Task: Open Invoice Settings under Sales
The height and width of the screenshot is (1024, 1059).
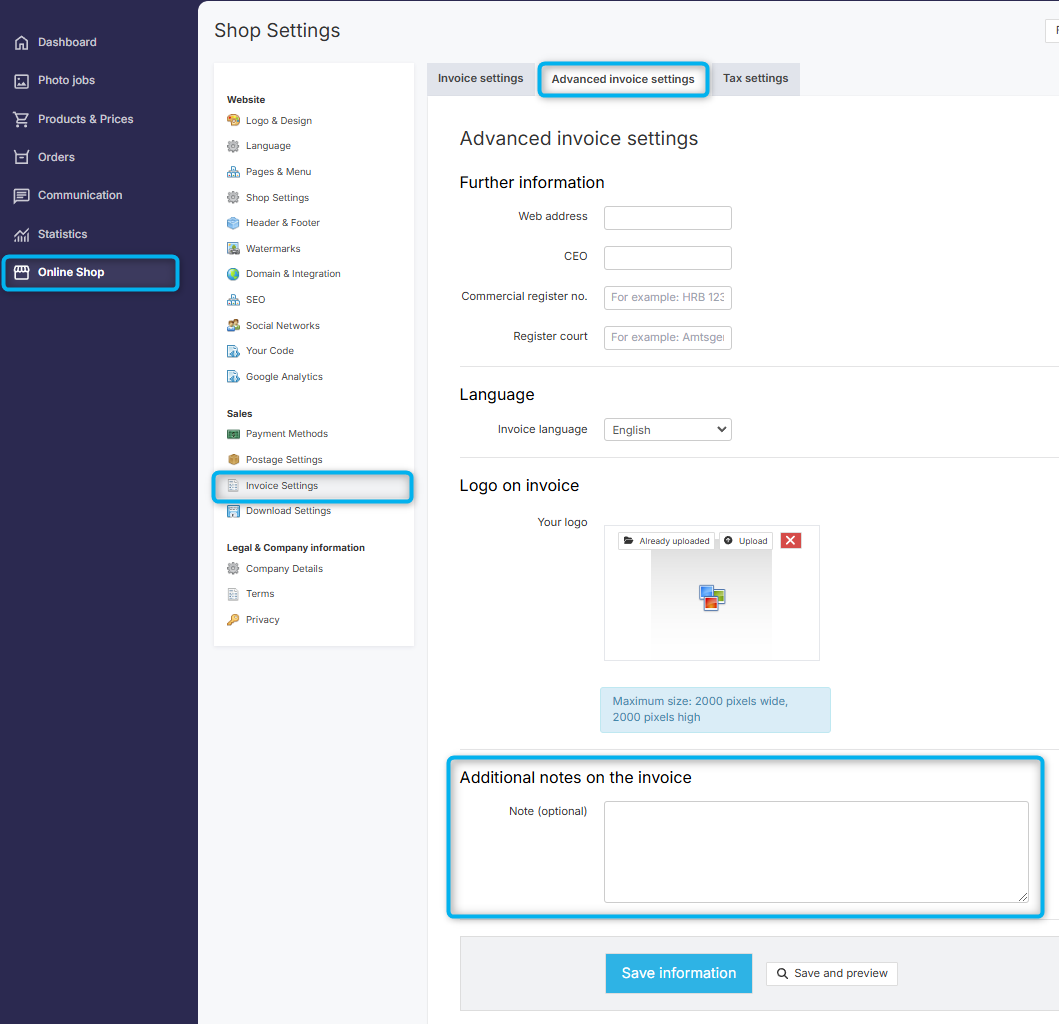Action: tap(282, 486)
